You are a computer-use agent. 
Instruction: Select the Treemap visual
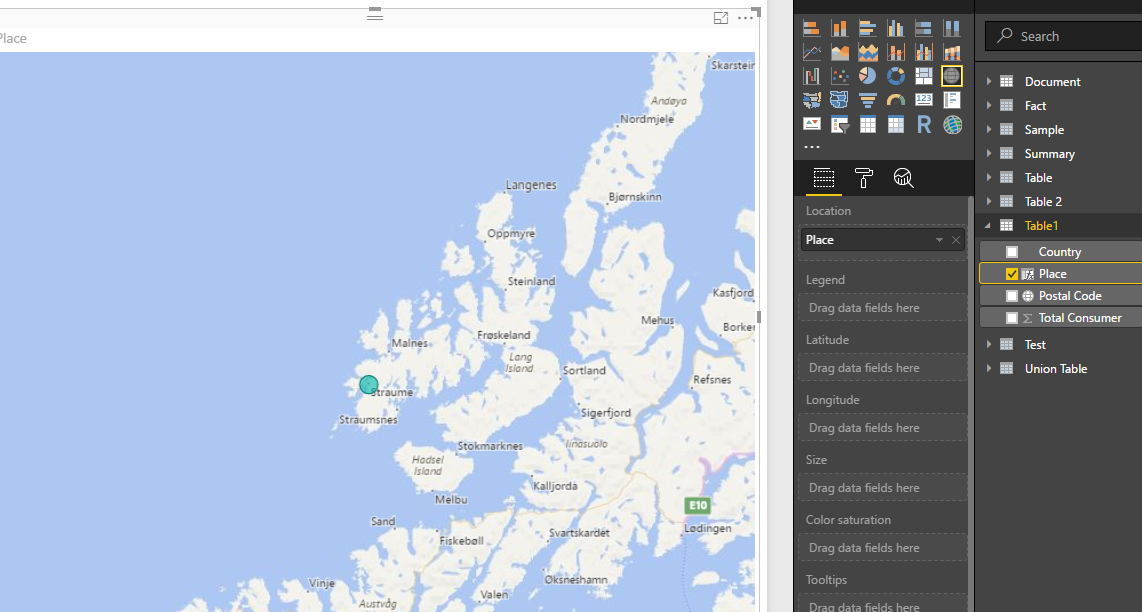(924, 76)
